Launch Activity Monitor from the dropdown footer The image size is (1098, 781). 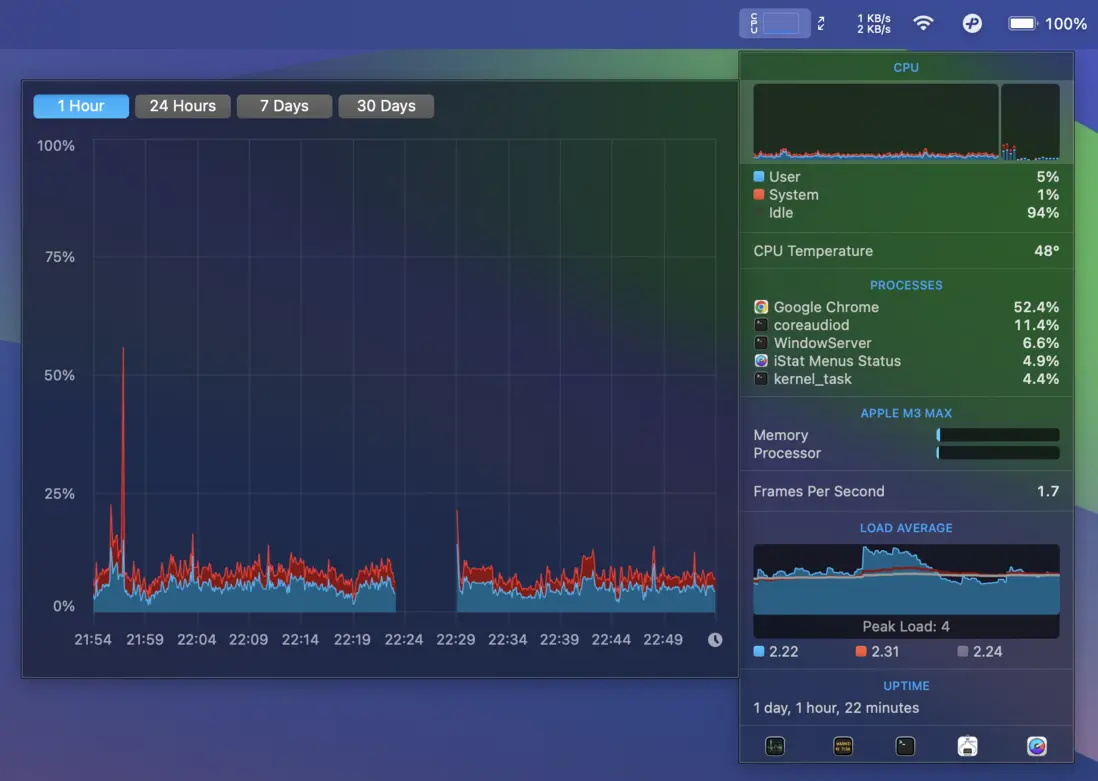tap(774, 746)
